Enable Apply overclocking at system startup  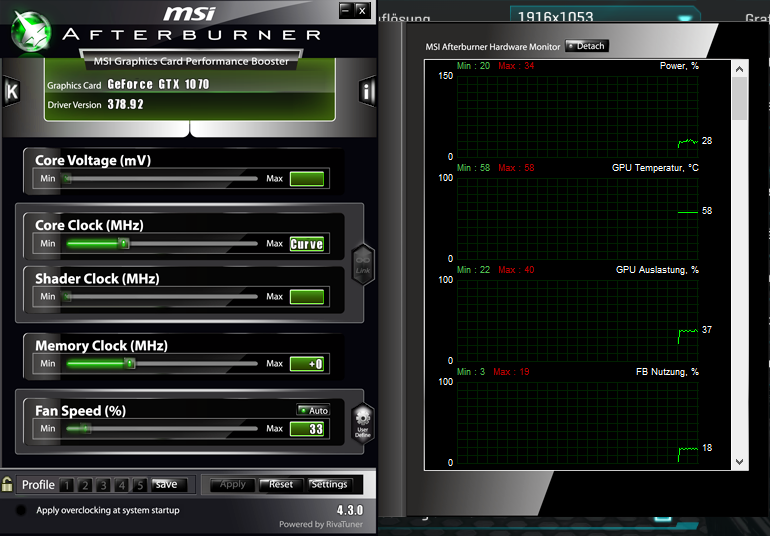point(21,510)
